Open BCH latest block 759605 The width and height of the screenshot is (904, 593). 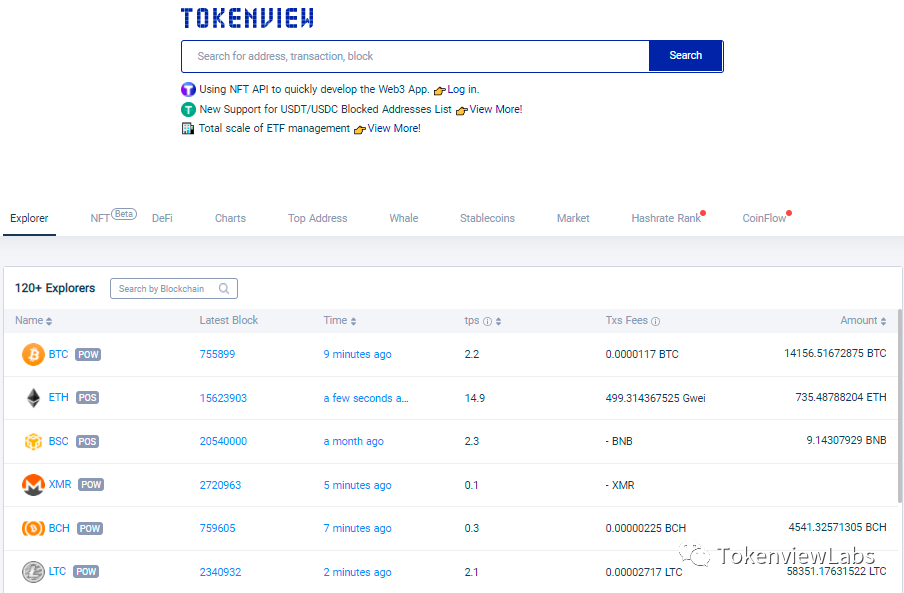point(217,528)
